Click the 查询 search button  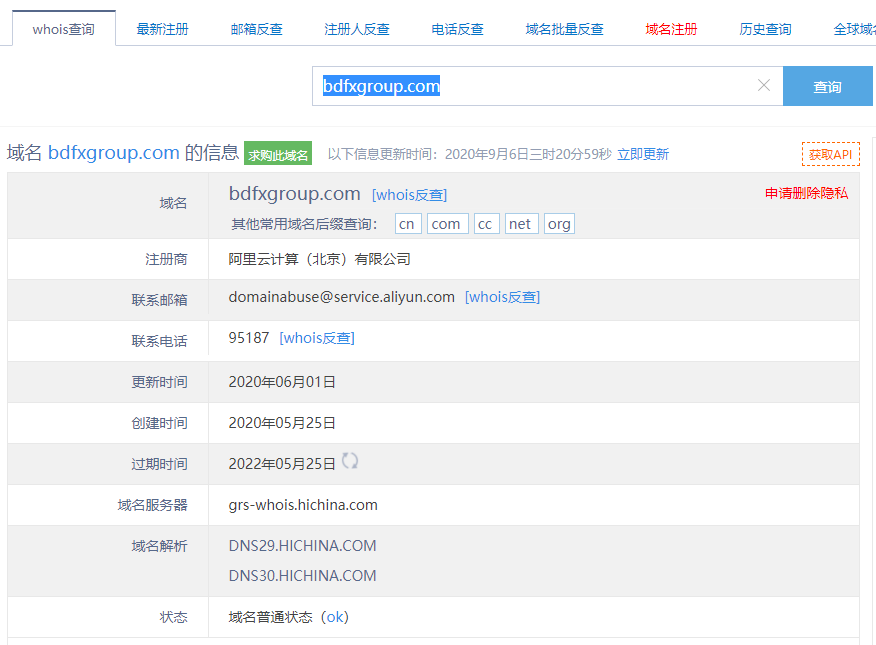tap(827, 87)
